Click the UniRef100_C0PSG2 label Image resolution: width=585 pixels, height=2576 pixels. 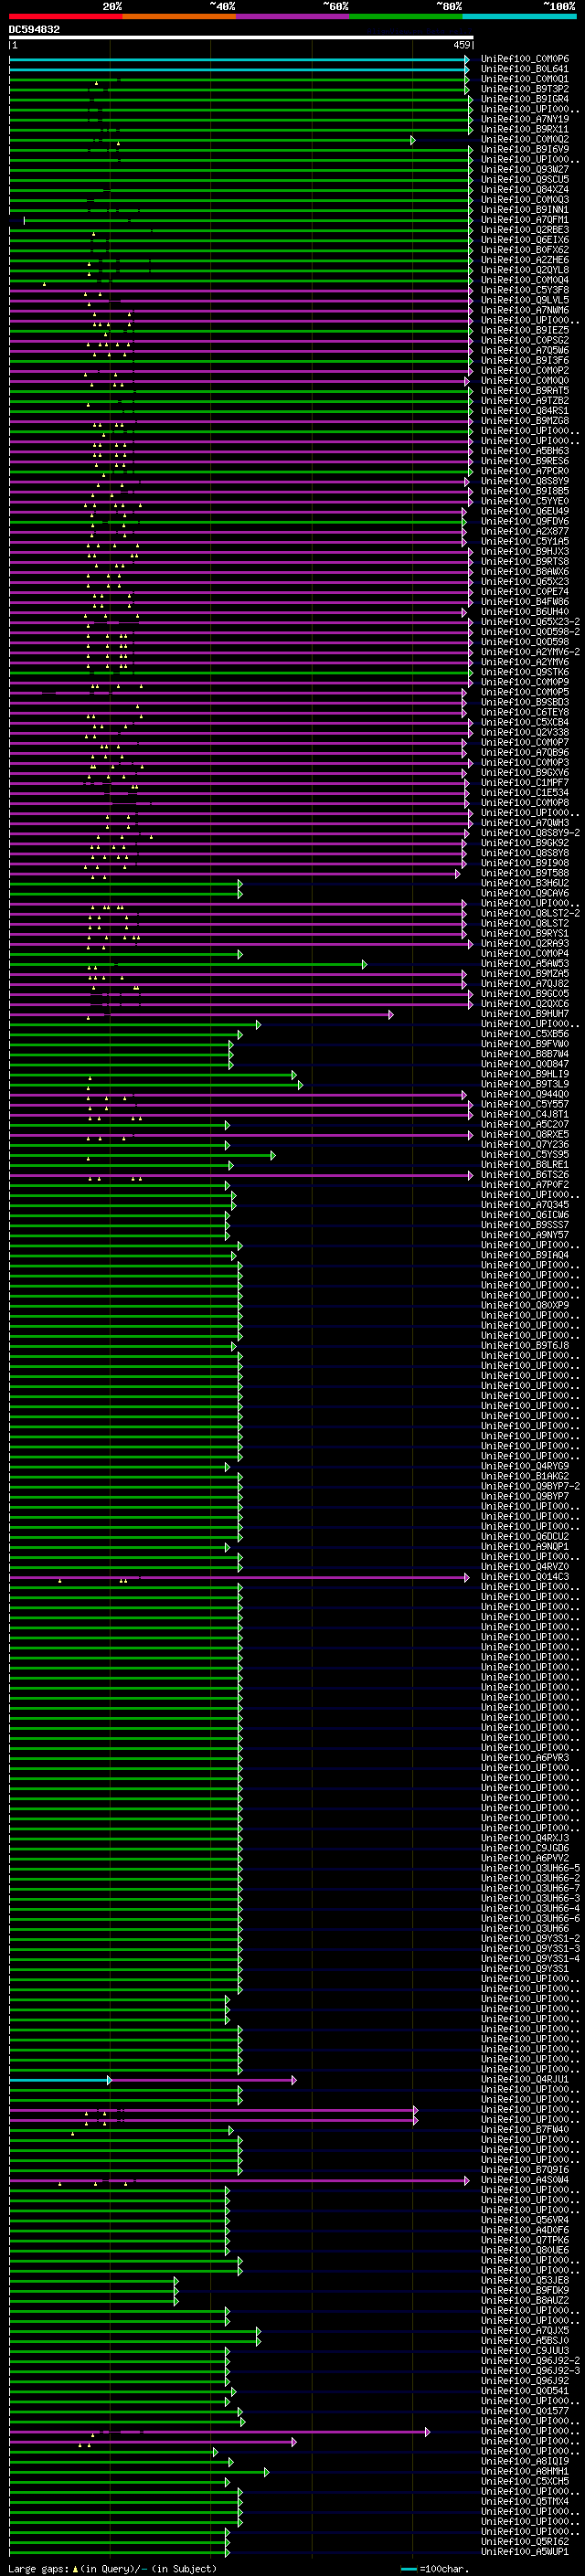pyautogui.click(x=525, y=341)
